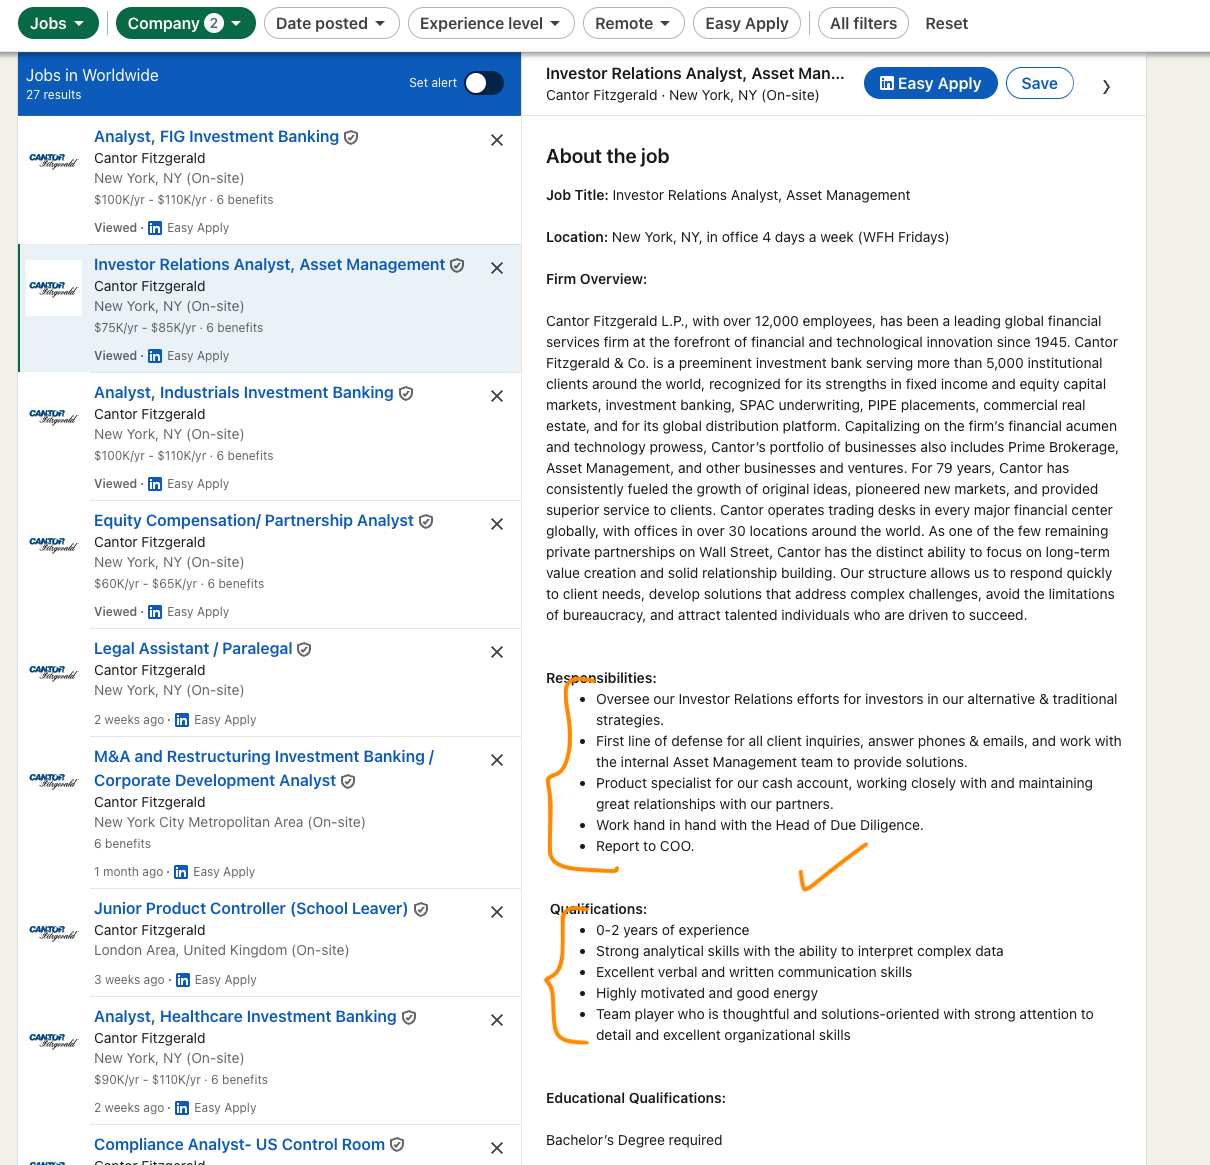The width and height of the screenshot is (1210, 1165).
Task: Click verified badge next to Industrials Investment Banking title
Action: (x=406, y=394)
